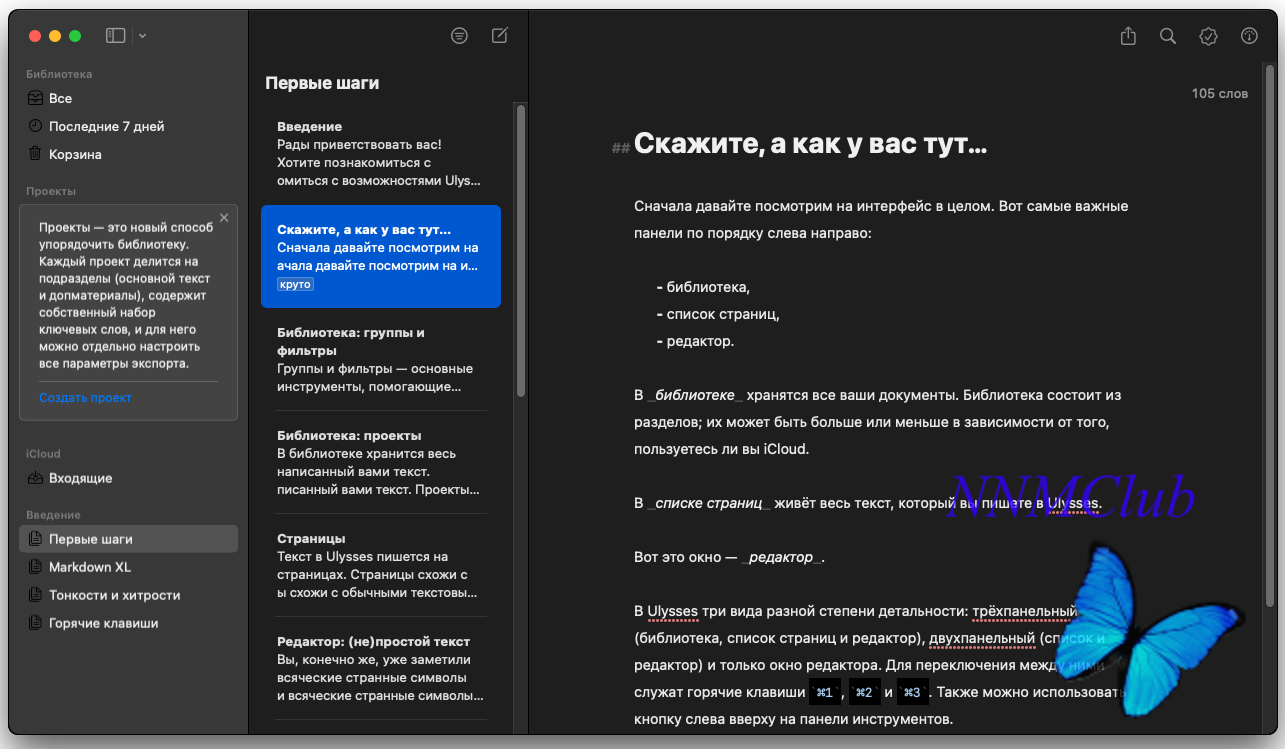This screenshot has width=1285, height=749.
Task: Create a new sheet with the compose icon
Action: pyautogui.click(x=500, y=36)
